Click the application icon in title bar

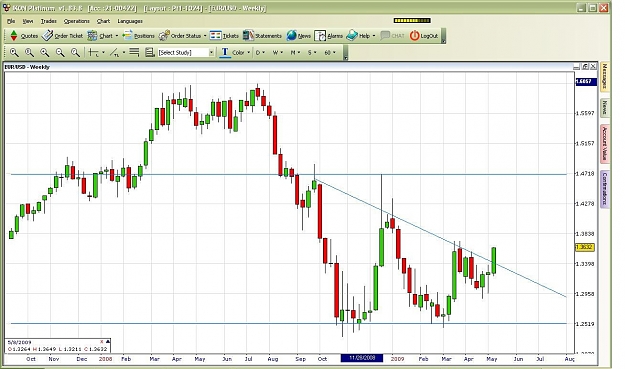click(x=6, y=8)
